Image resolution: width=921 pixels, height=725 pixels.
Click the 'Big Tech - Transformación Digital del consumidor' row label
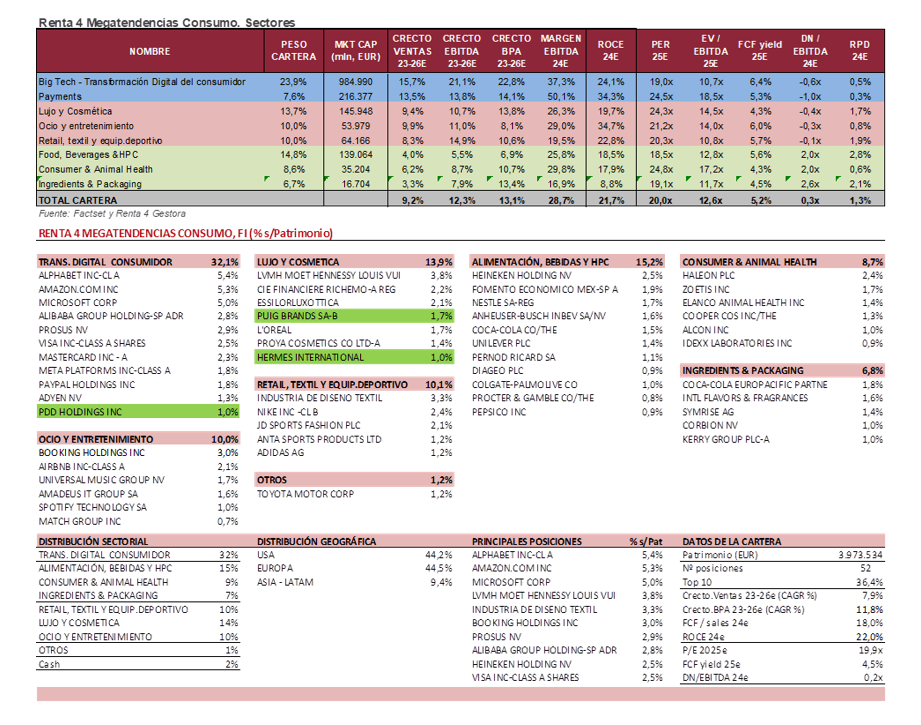click(142, 82)
